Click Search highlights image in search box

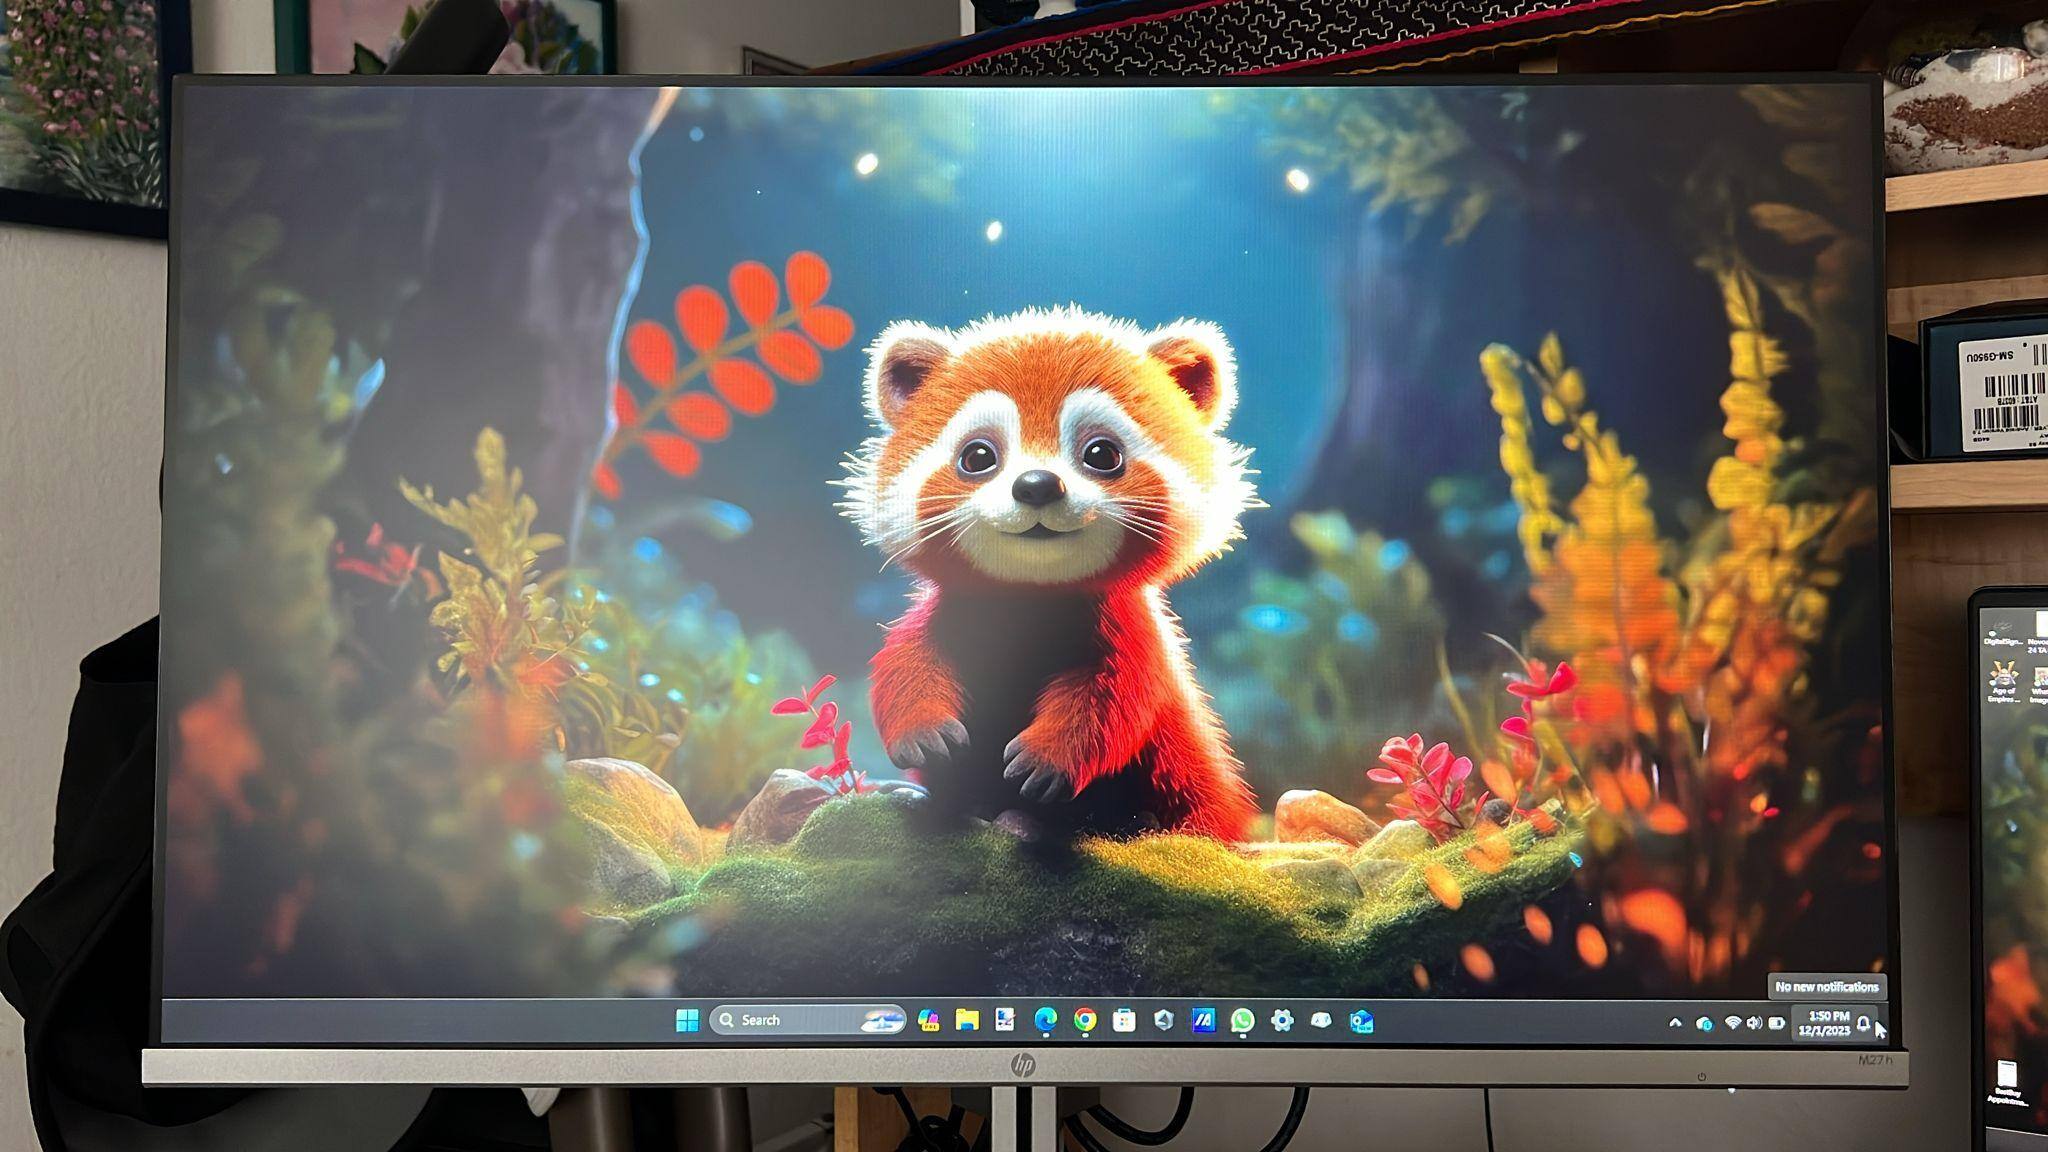click(x=881, y=1020)
